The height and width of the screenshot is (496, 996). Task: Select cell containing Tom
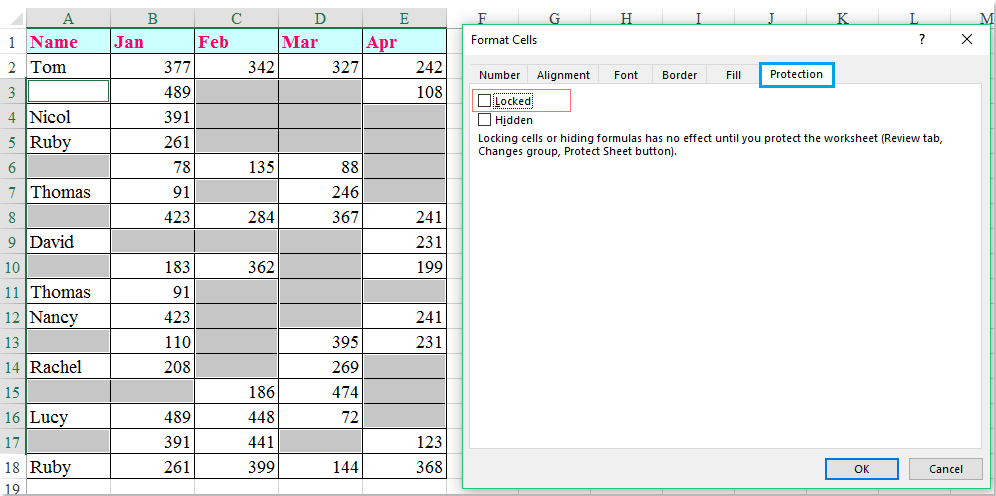coord(68,67)
